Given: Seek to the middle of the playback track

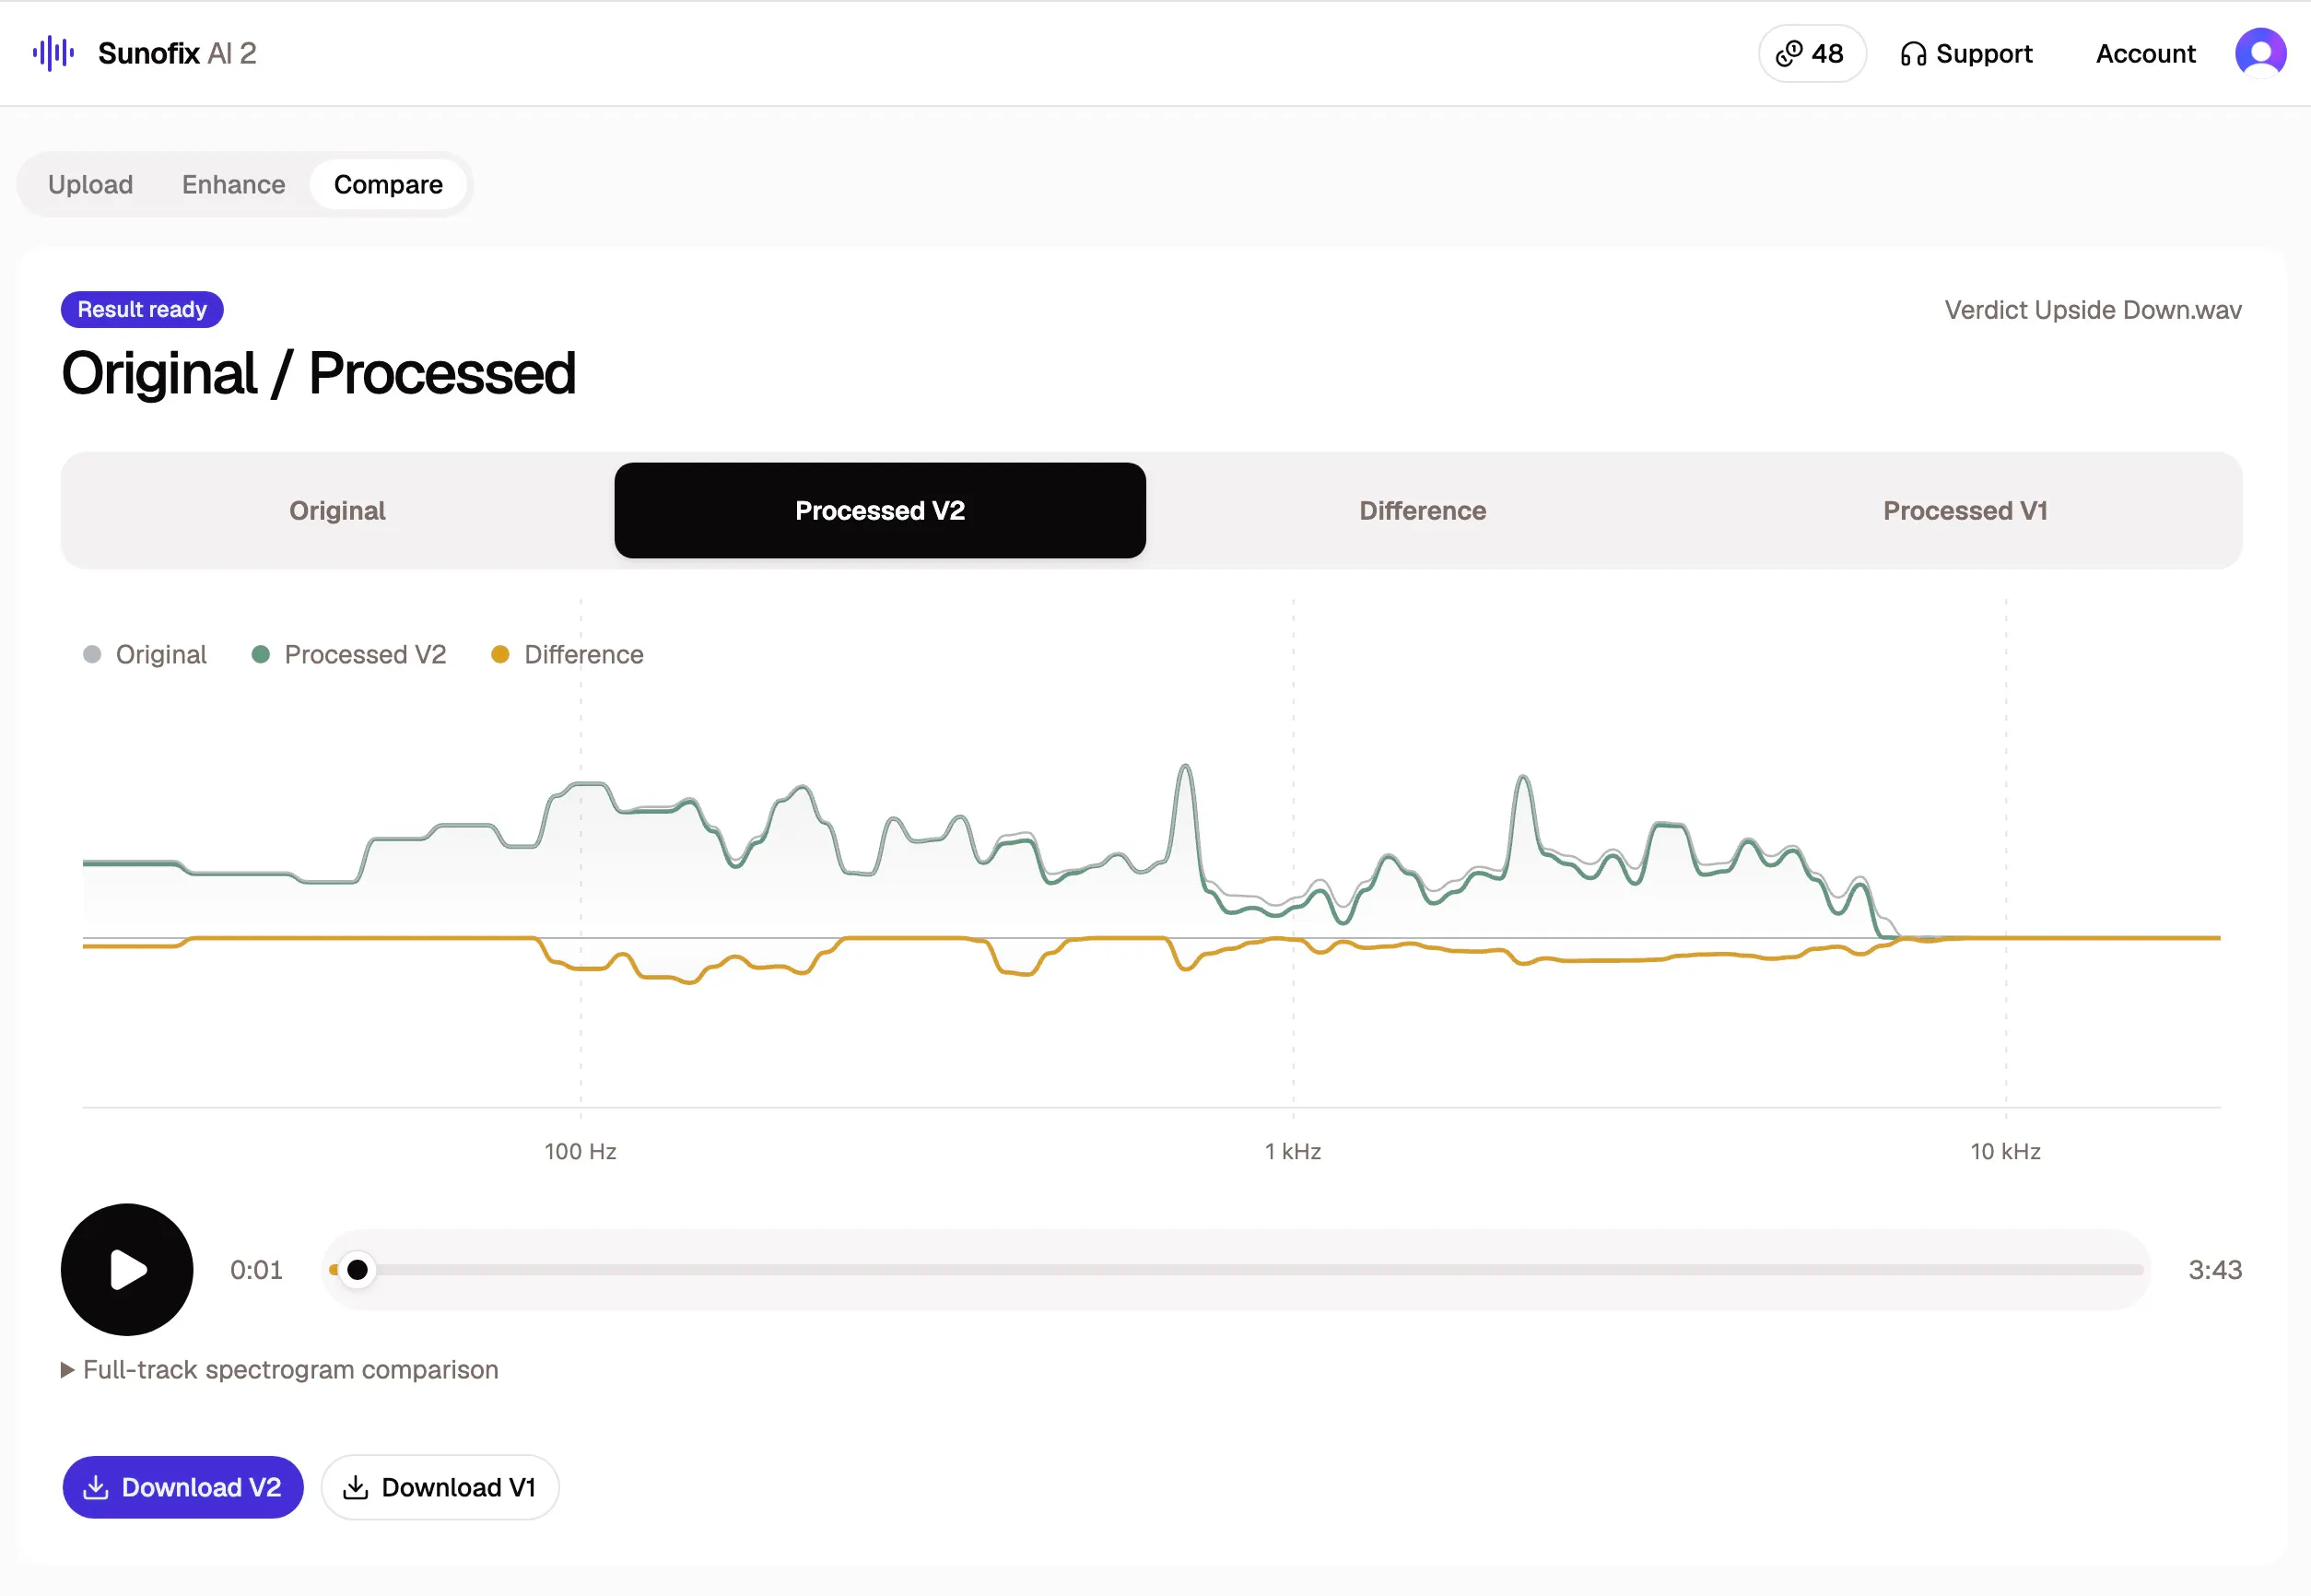Looking at the screenshot, I should tap(1236, 1270).
